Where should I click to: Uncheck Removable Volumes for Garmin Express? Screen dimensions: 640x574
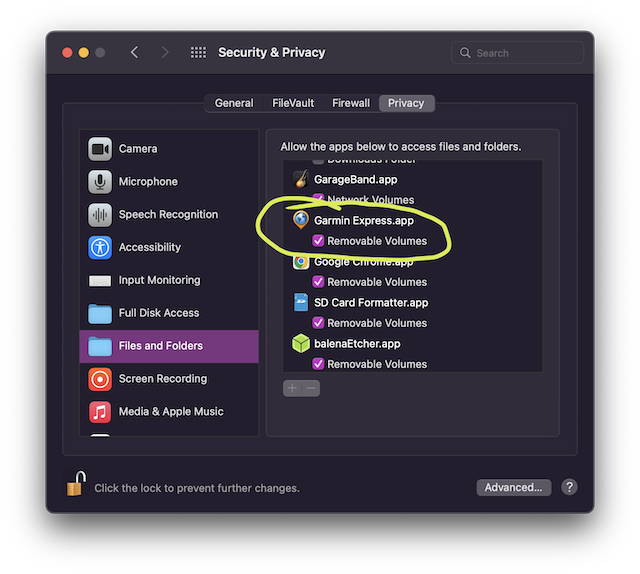point(318,241)
